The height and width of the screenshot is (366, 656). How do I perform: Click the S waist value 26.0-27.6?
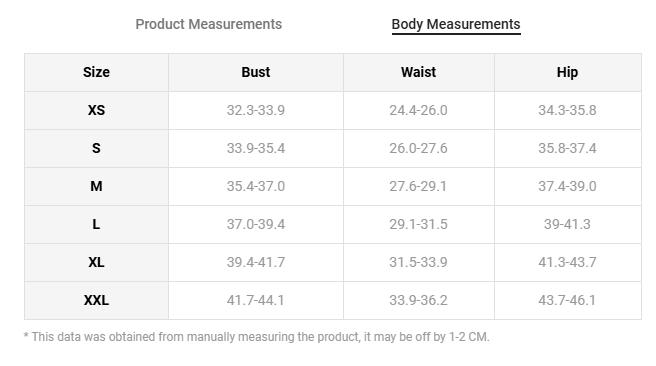click(418, 148)
